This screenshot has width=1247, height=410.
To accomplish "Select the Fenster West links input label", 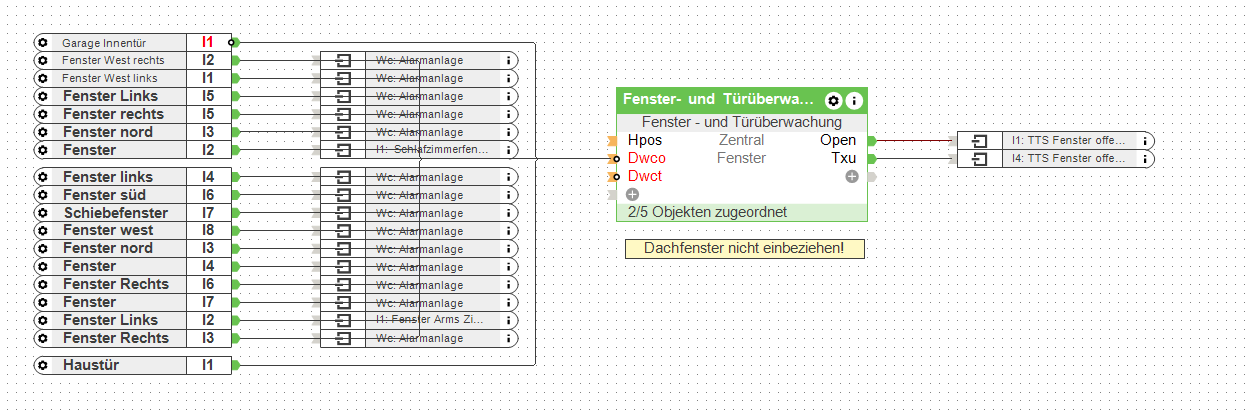I will click(109, 78).
